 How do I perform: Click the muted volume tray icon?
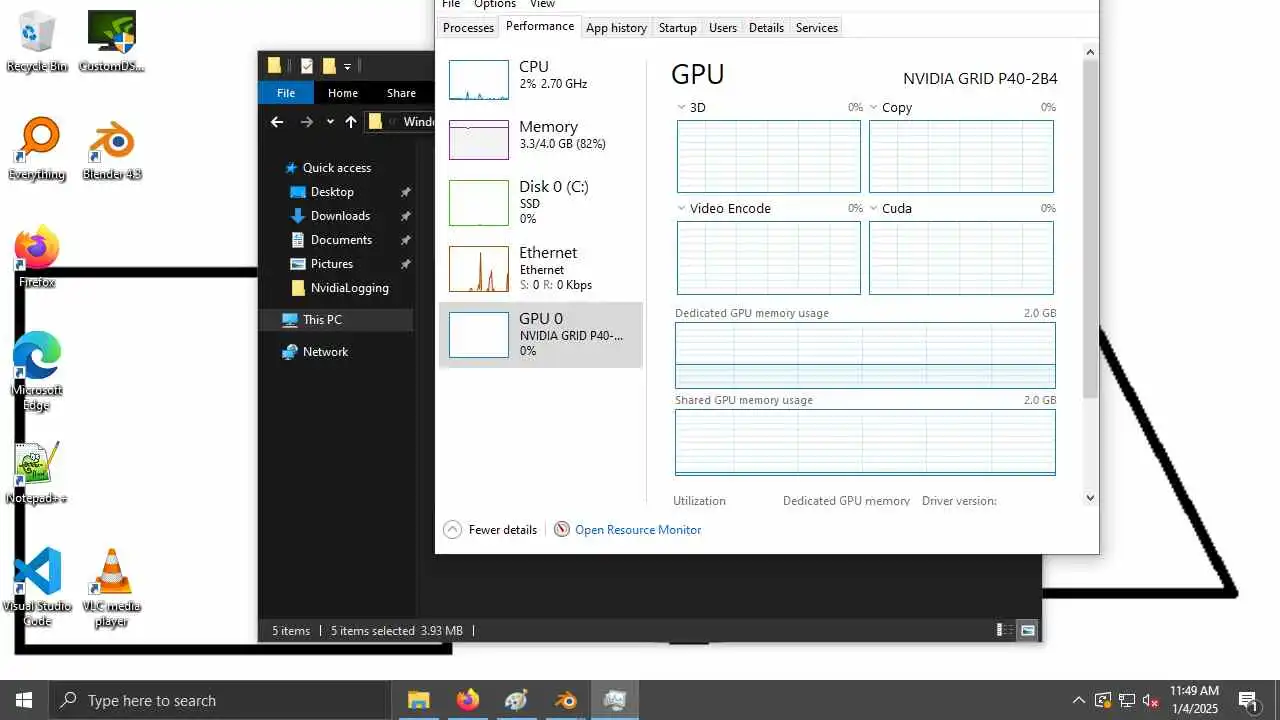[x=1150, y=700]
